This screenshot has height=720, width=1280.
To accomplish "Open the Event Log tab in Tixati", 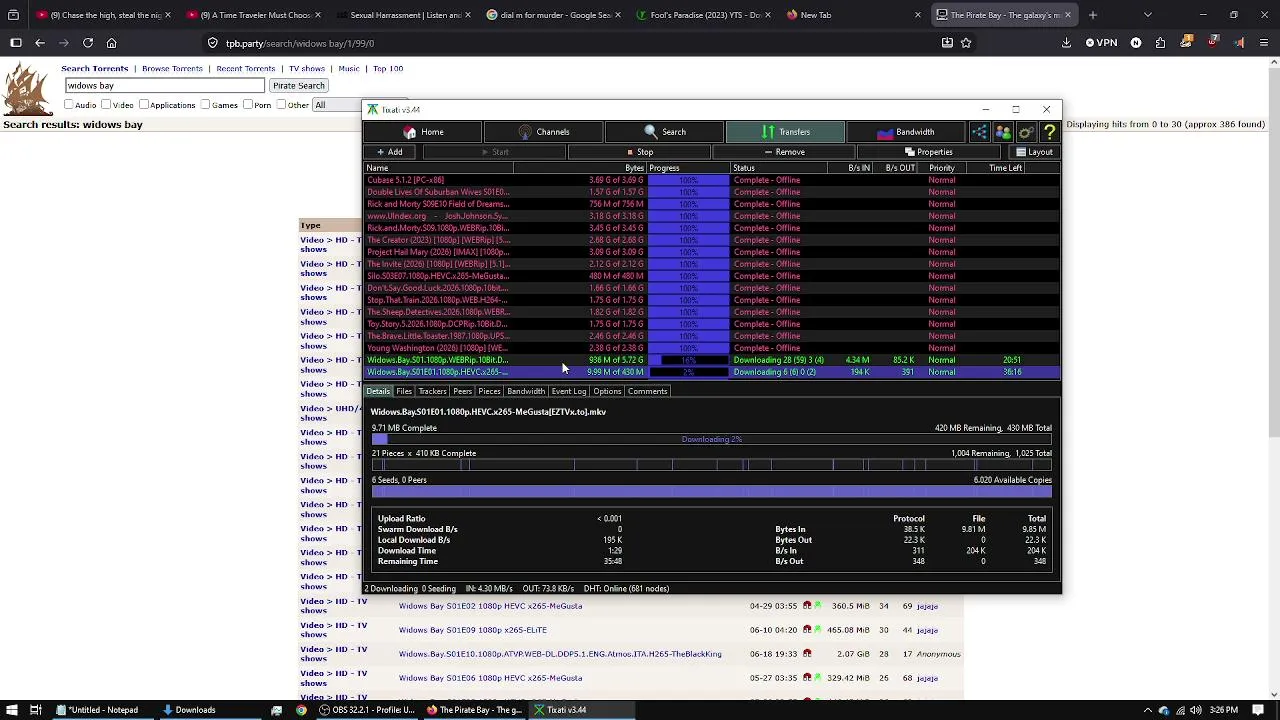I will [x=569, y=391].
